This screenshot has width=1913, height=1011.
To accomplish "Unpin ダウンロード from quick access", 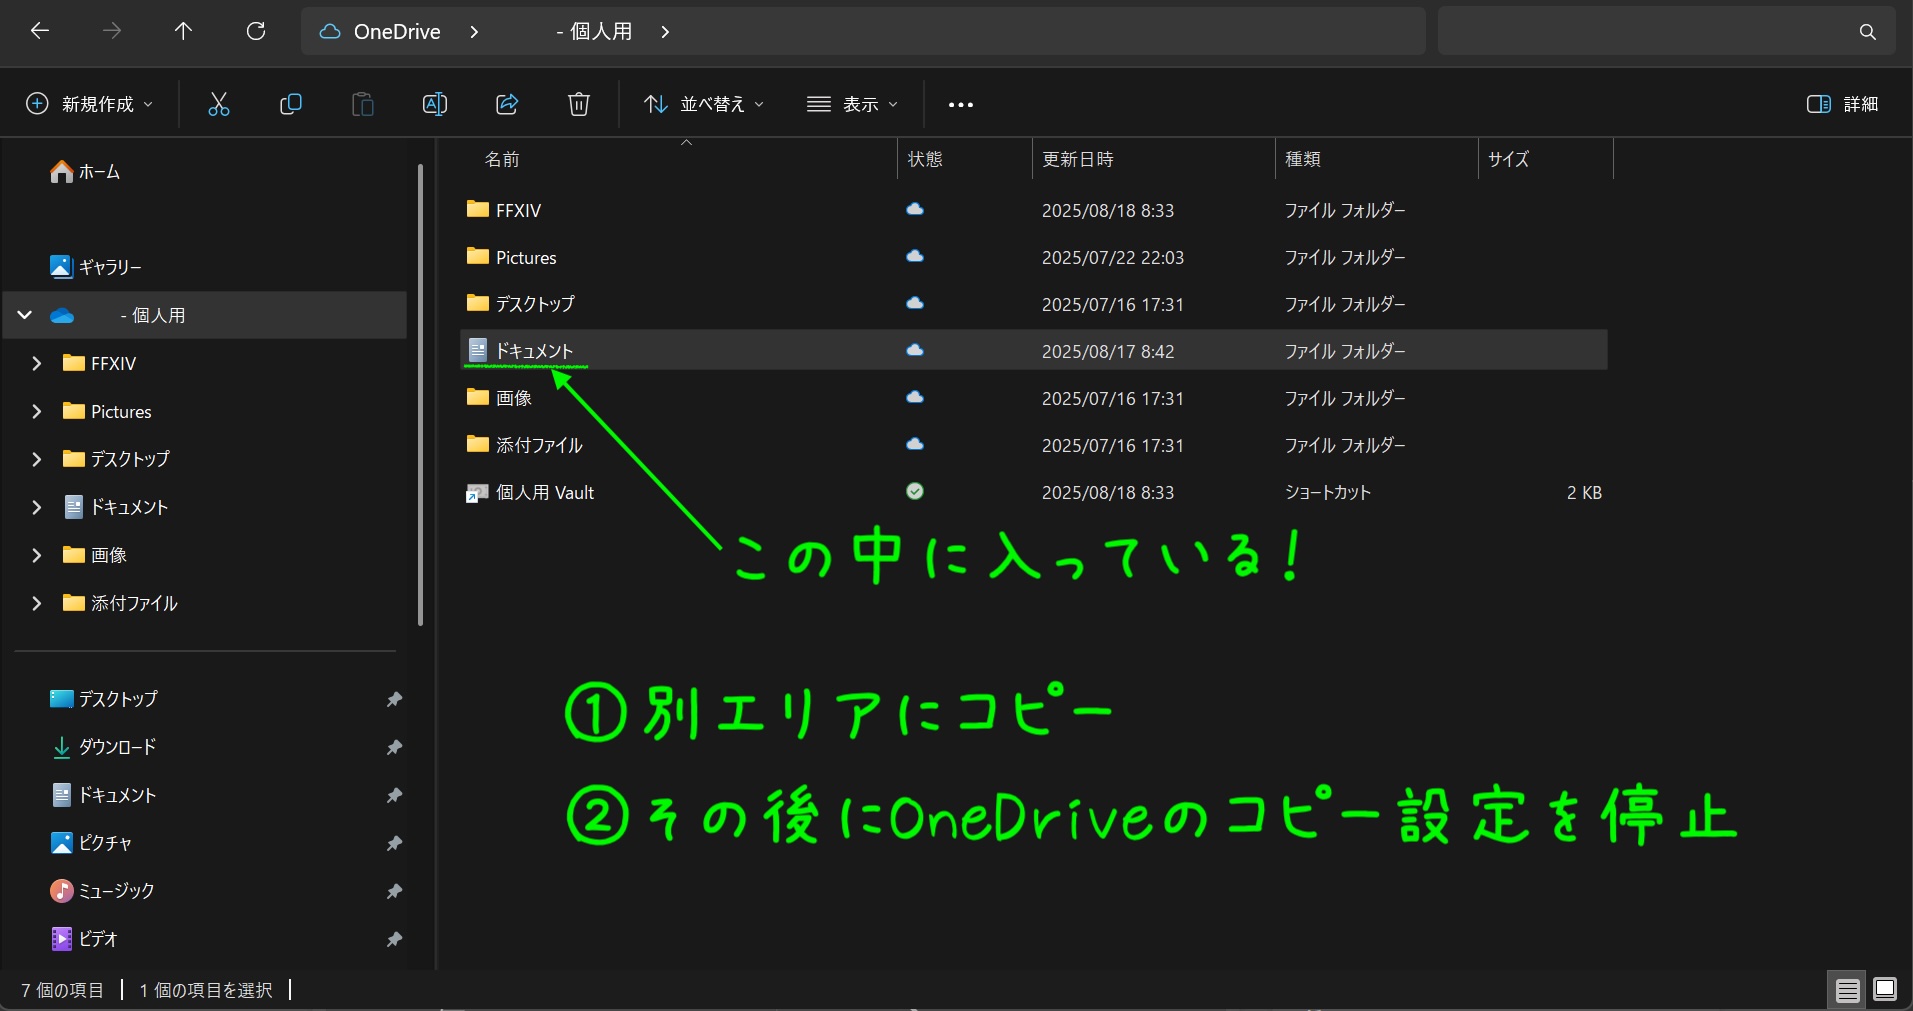I will pyautogui.click(x=394, y=747).
